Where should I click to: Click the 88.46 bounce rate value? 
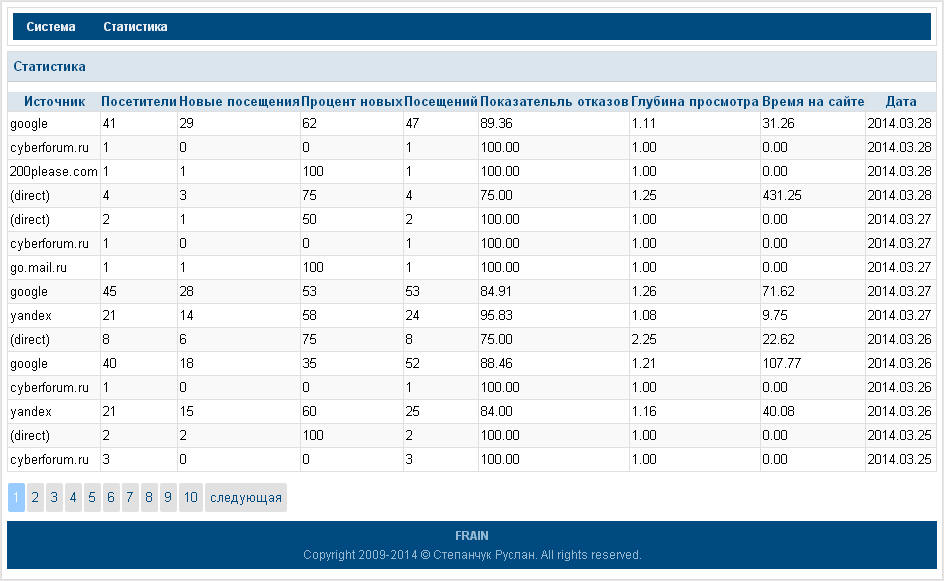coord(496,364)
